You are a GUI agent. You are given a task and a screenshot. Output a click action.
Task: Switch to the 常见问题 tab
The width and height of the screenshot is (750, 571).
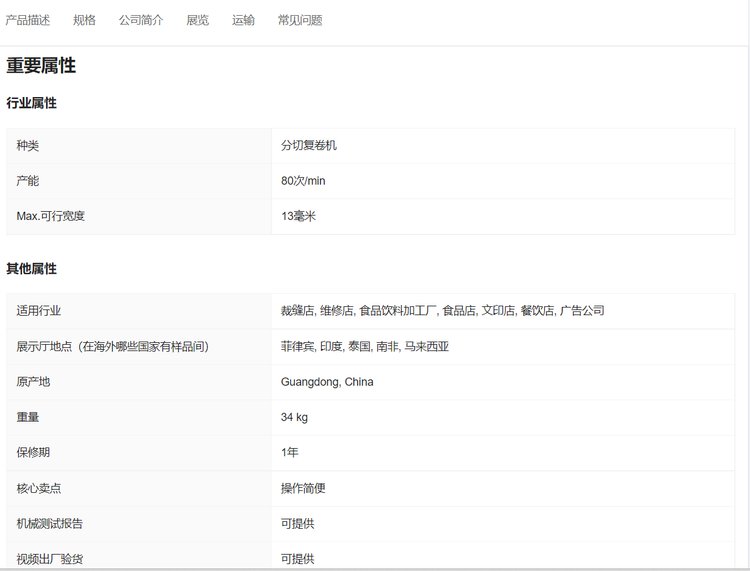[300, 20]
